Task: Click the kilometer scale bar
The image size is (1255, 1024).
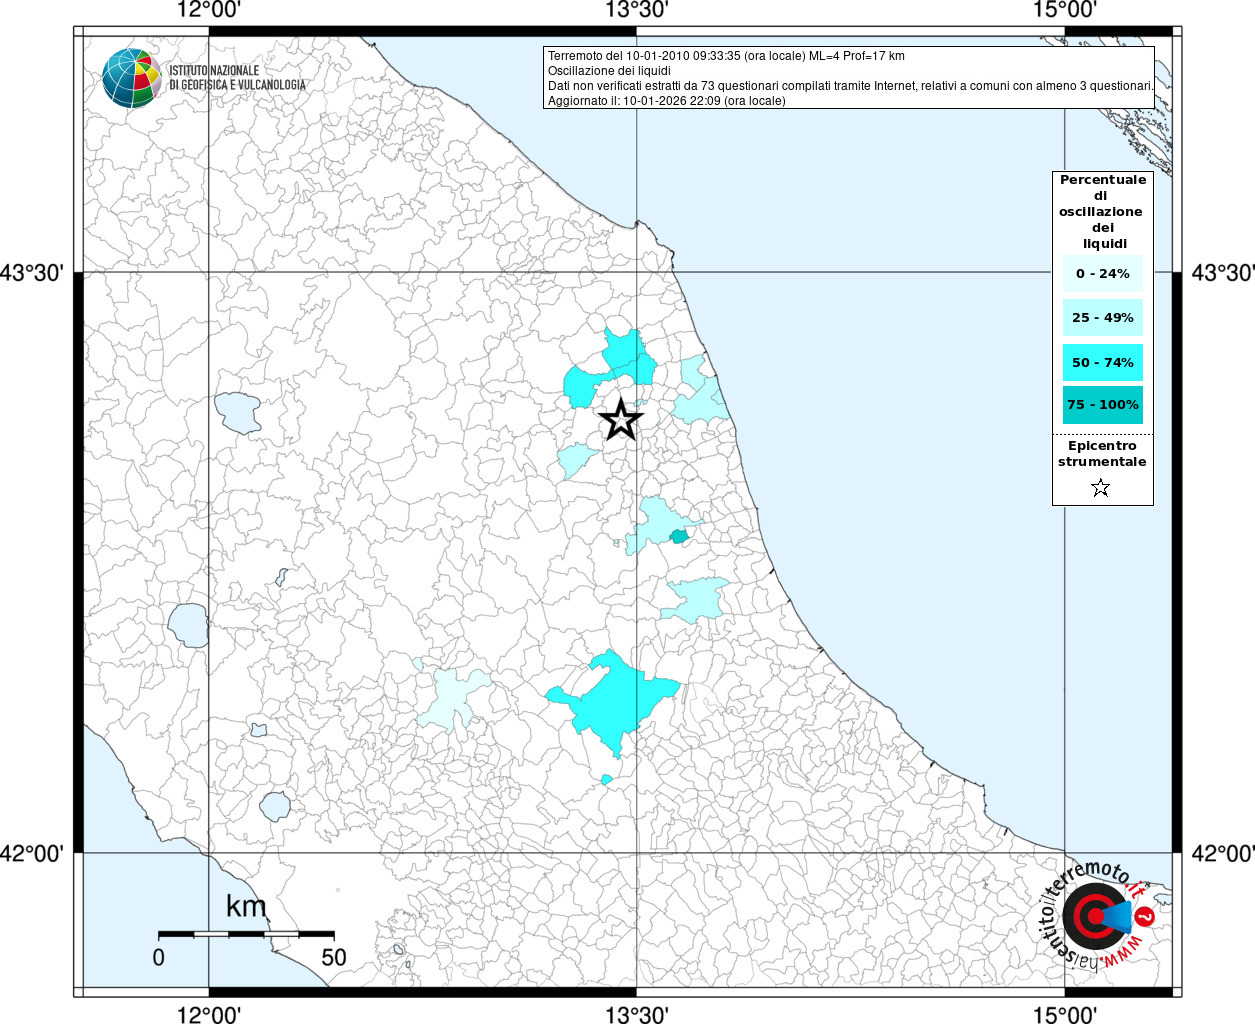Action: click(245, 934)
